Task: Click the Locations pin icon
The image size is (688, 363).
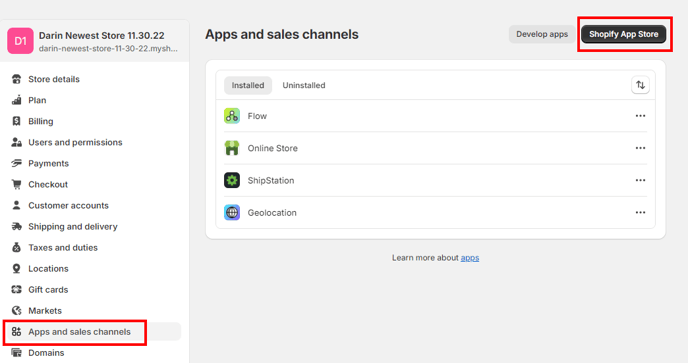Action: tap(17, 269)
